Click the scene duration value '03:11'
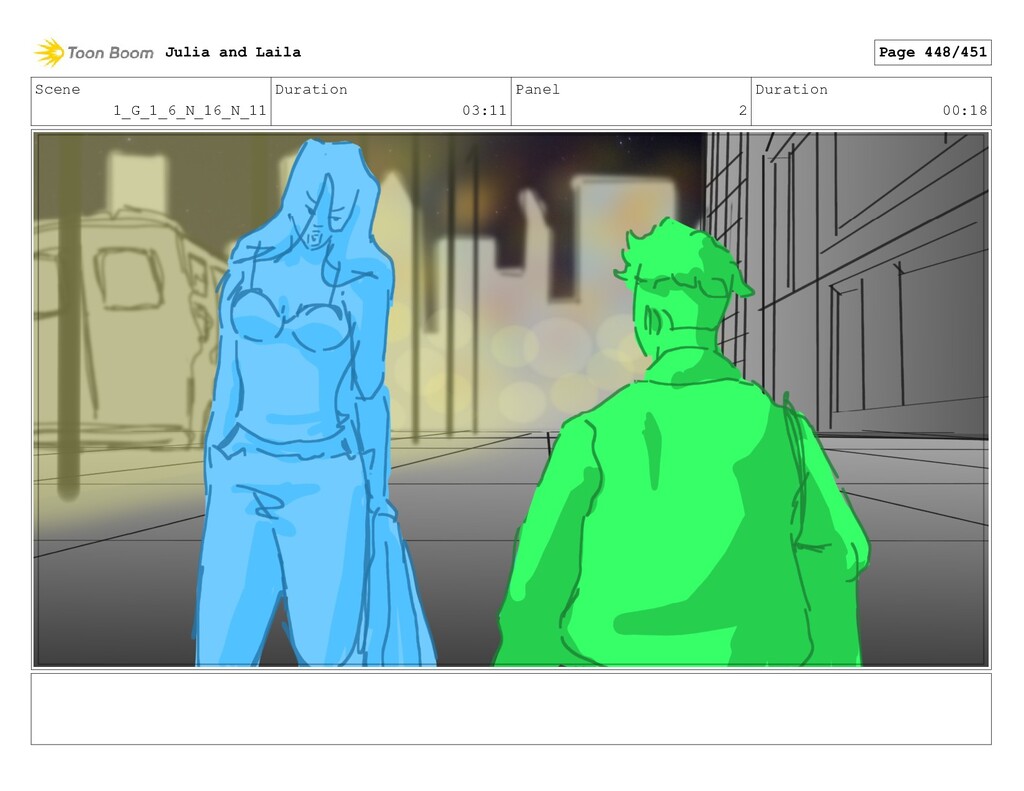Image resolution: width=1024 pixels, height=791 pixels. tap(484, 110)
